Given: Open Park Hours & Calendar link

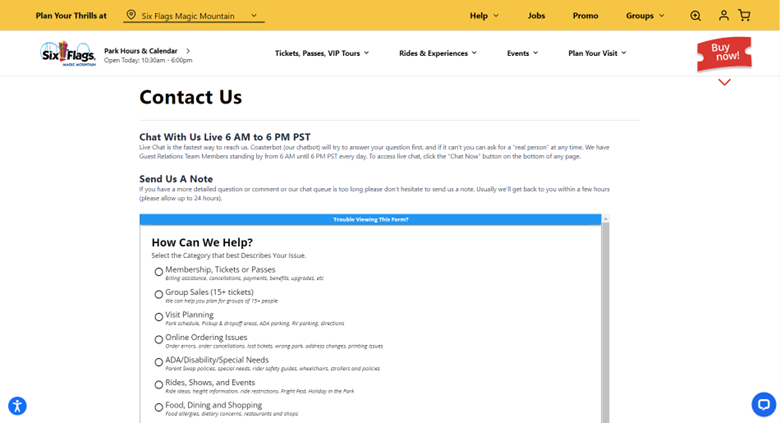Looking at the screenshot, I should click(141, 51).
